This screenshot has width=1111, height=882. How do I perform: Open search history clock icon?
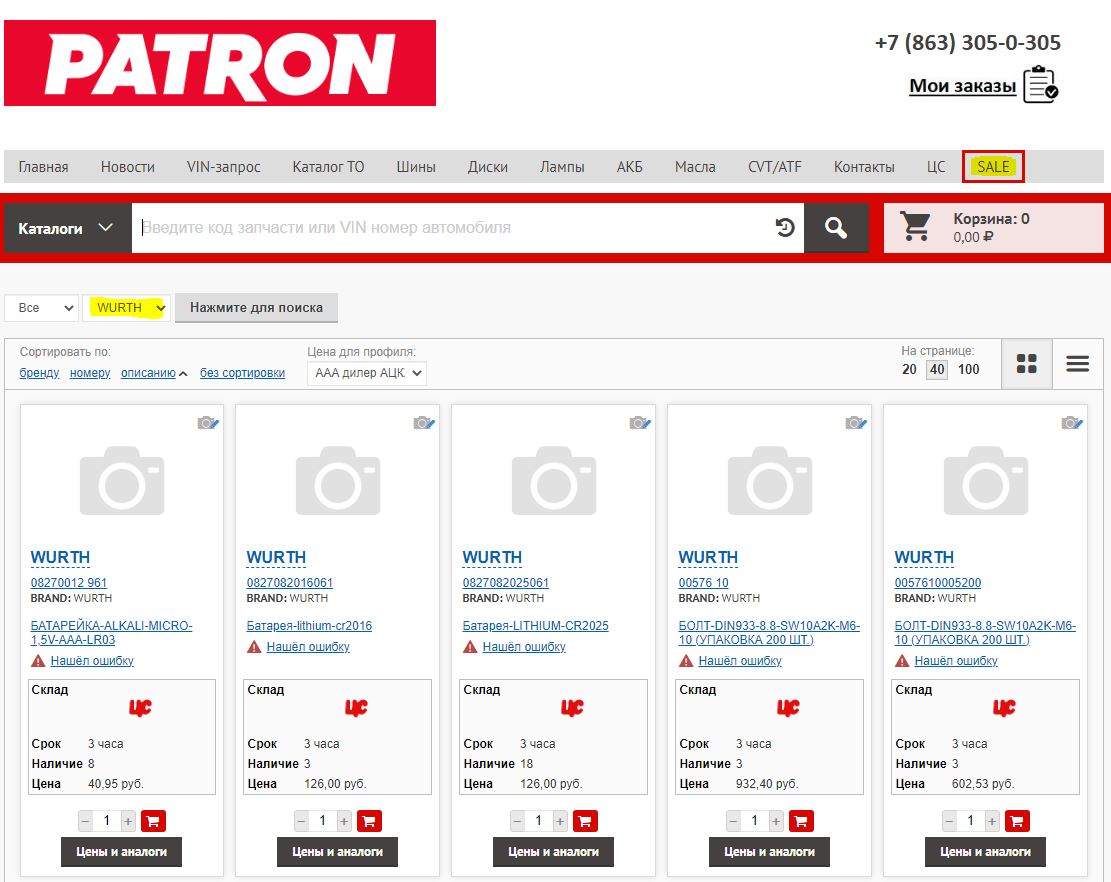click(x=785, y=228)
